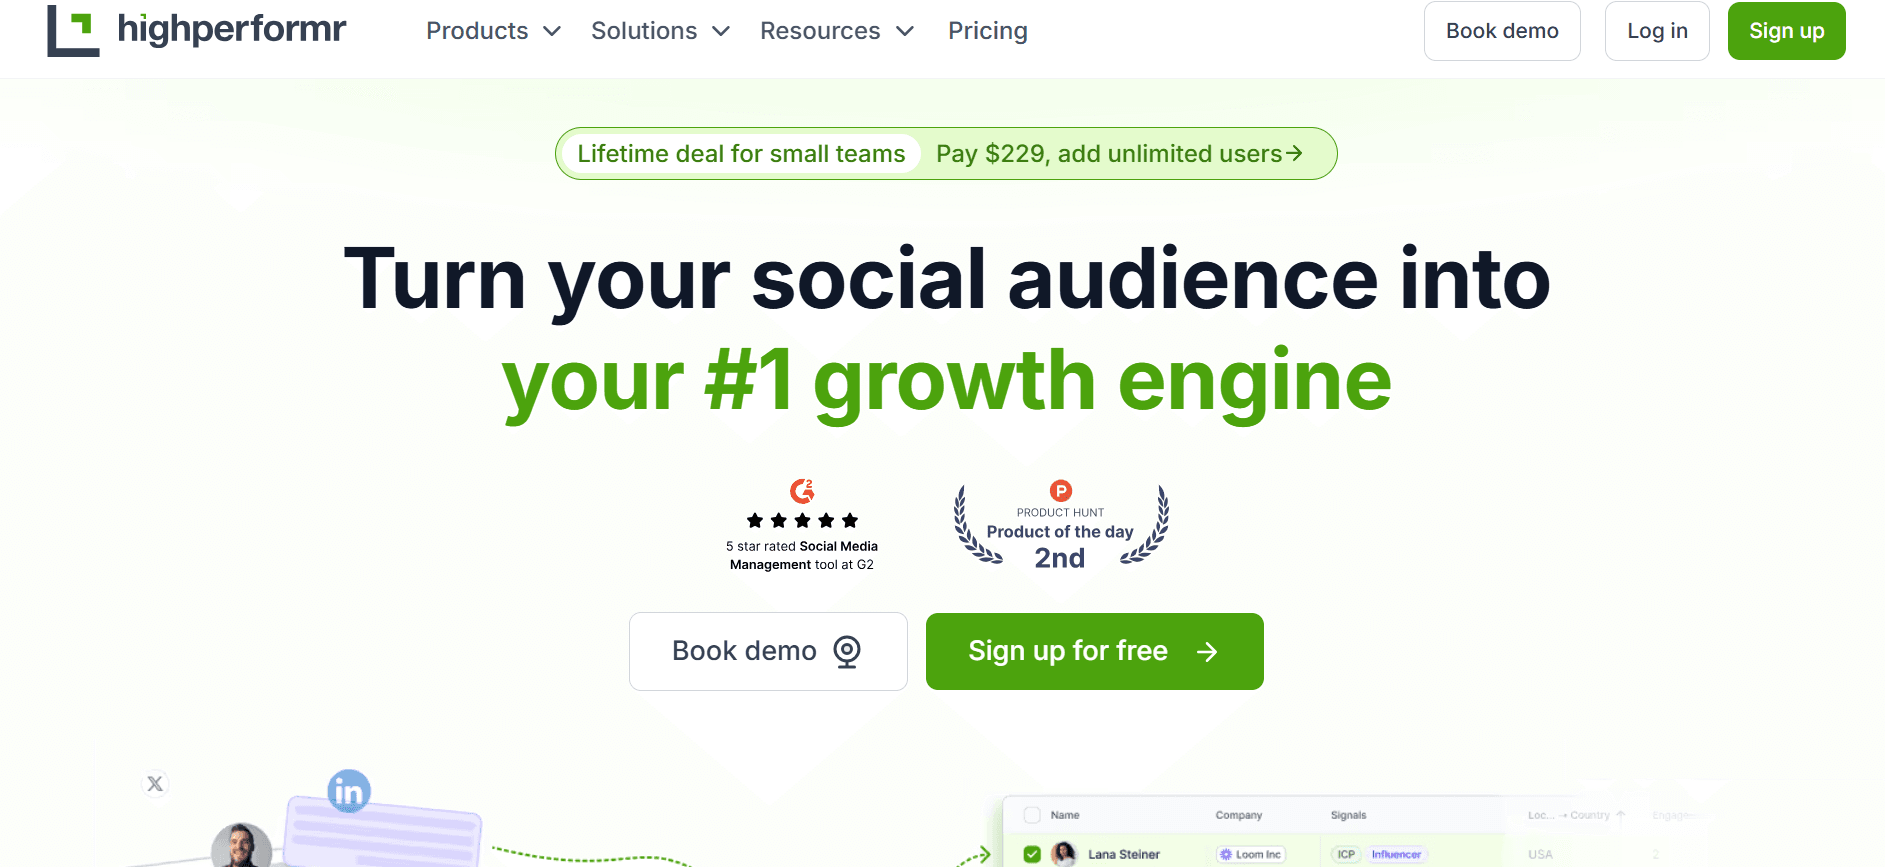Click the G2 logo above the star rating
This screenshot has width=1885, height=867.
click(x=801, y=492)
